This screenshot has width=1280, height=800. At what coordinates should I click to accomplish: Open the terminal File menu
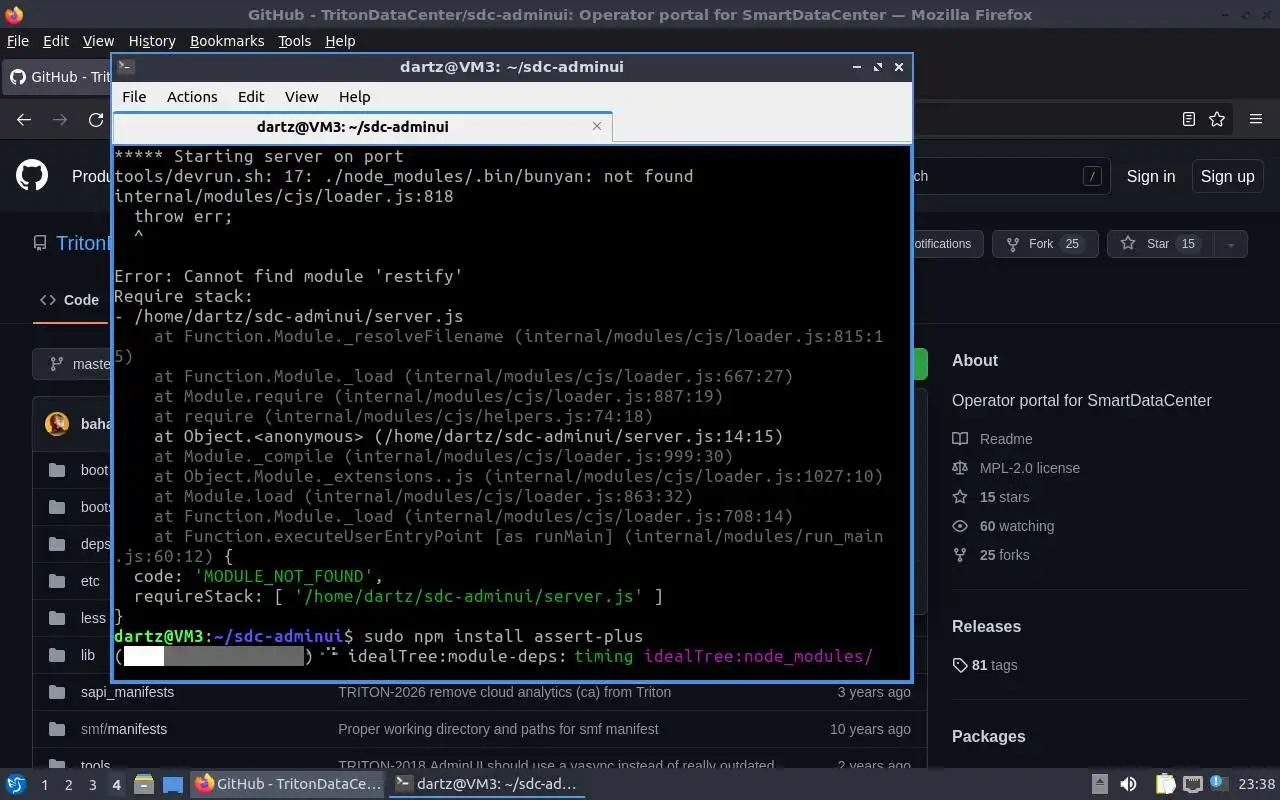point(134,97)
